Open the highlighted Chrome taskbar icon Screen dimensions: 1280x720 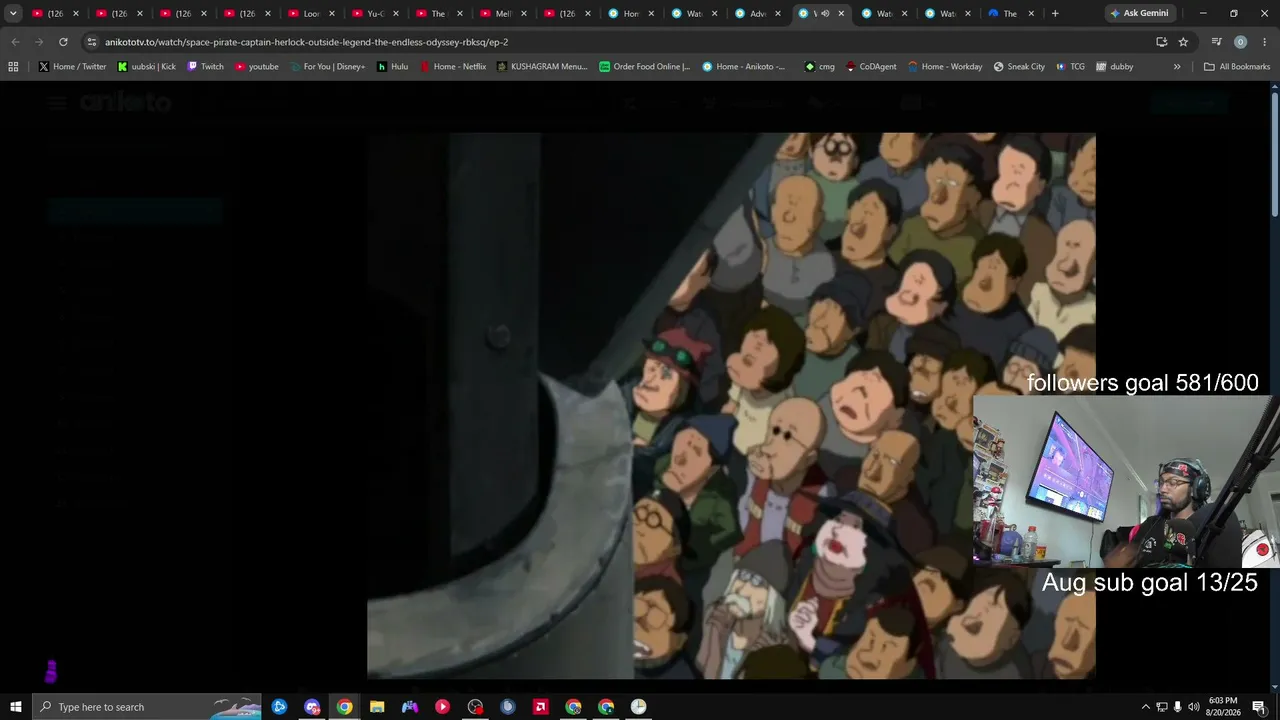(x=344, y=707)
